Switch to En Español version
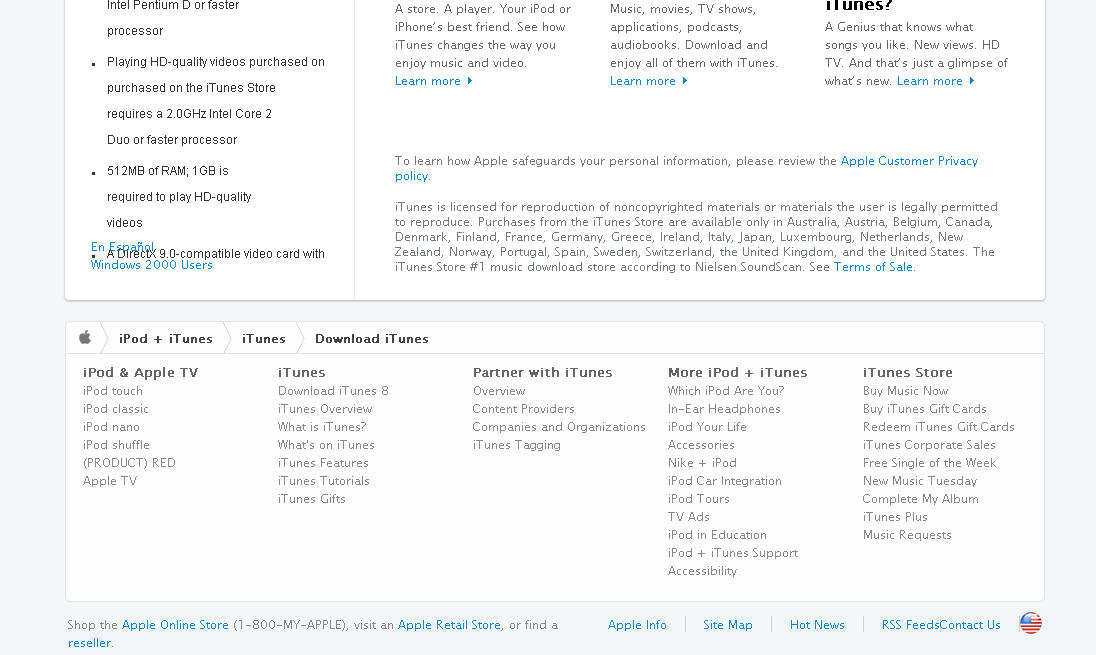The height and width of the screenshot is (655, 1096). (122, 247)
